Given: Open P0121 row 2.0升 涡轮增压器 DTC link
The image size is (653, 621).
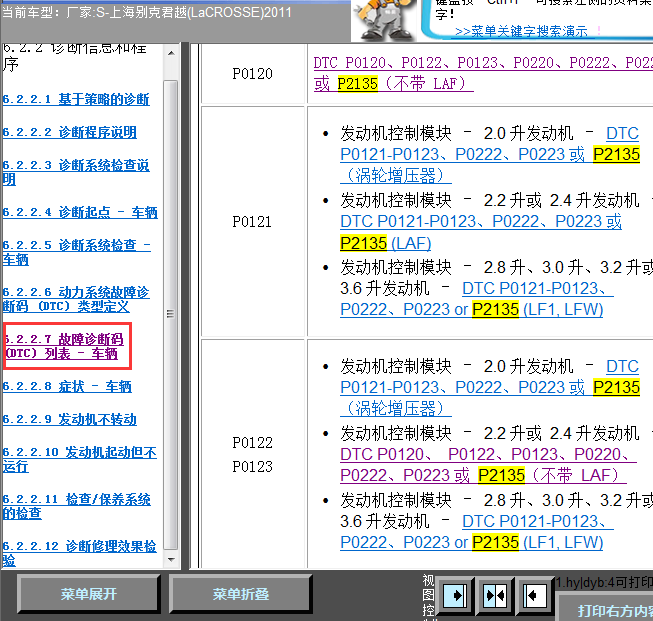Looking at the screenshot, I should (x=490, y=155).
